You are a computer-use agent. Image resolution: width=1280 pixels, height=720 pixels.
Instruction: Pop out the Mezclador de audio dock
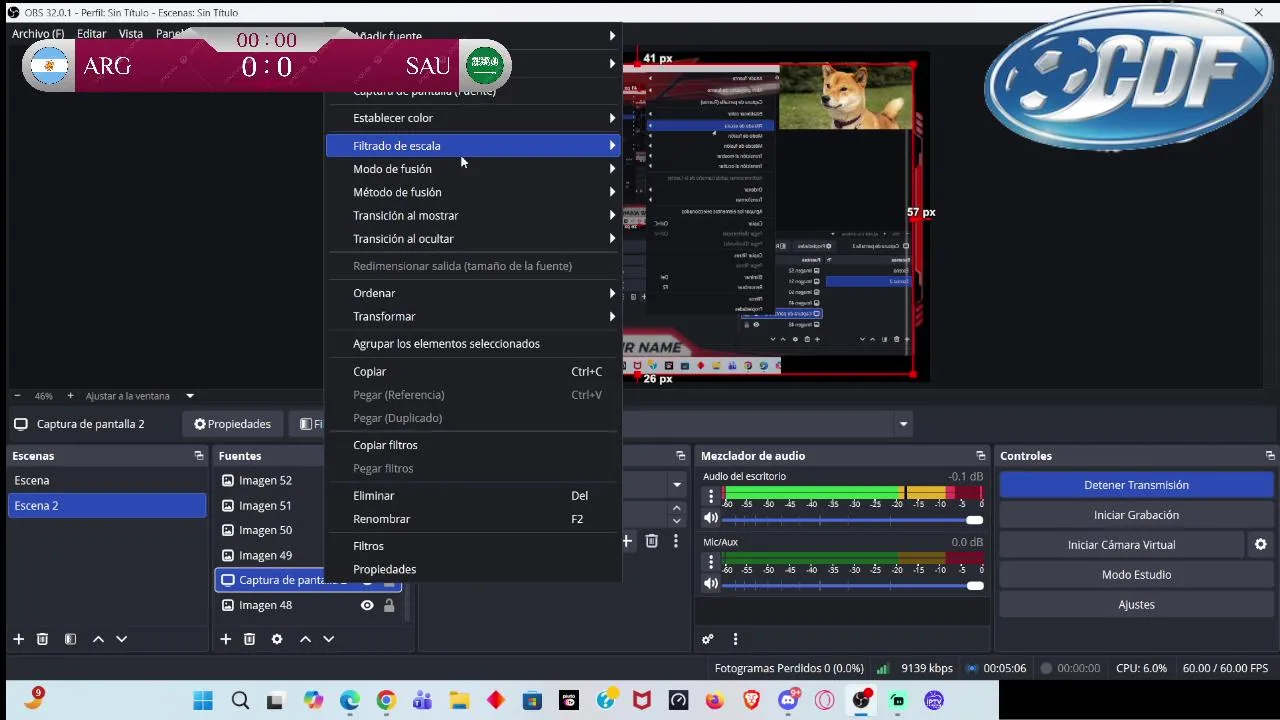(x=980, y=456)
